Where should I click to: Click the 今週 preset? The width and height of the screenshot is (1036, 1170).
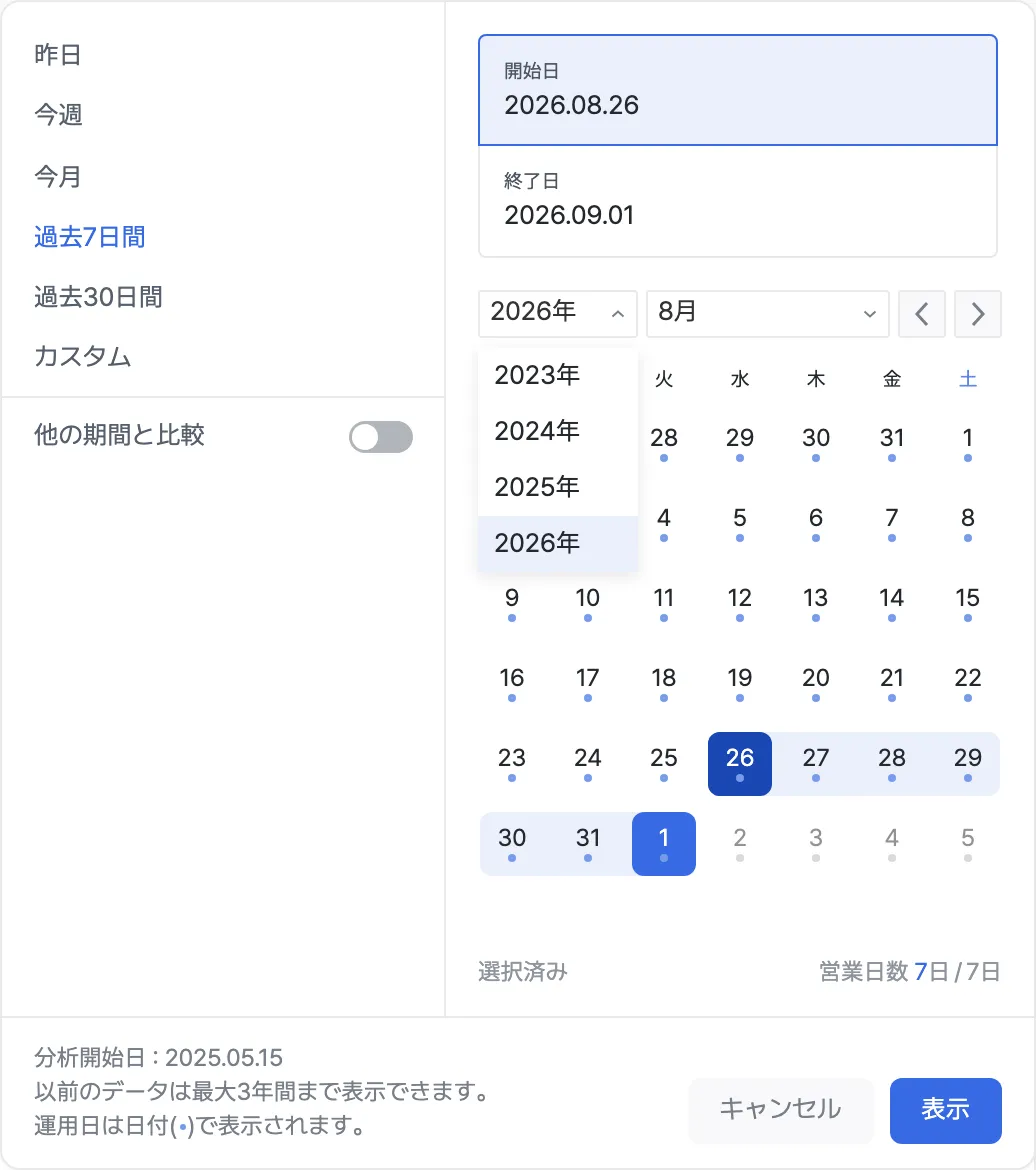58,115
